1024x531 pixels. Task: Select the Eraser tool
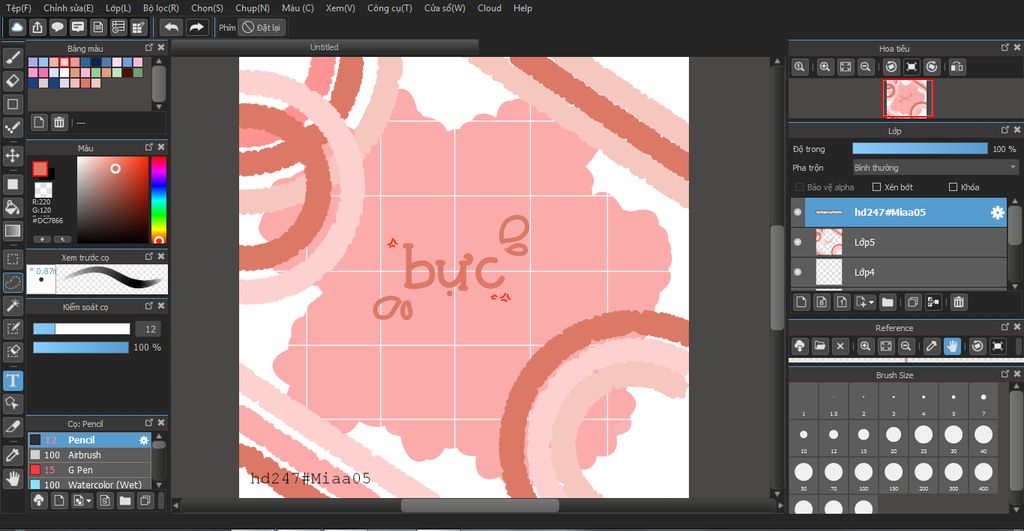12,81
